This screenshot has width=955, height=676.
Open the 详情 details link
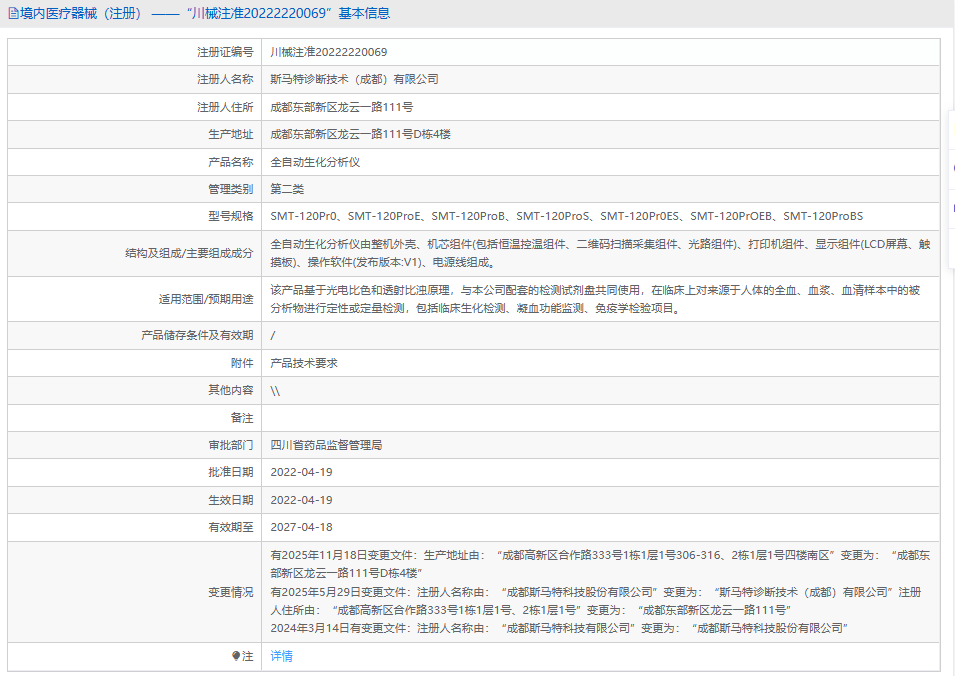coord(281,656)
